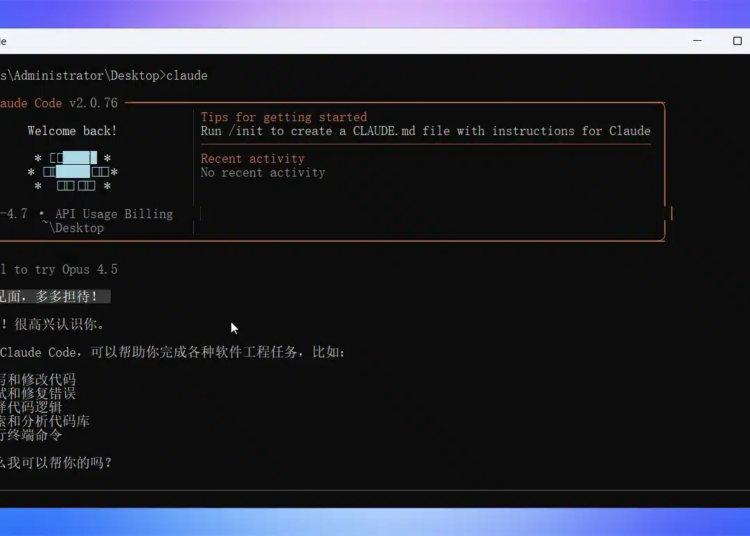750x536 pixels.
Task: Click the 'No recent activity' line
Action: point(263,173)
